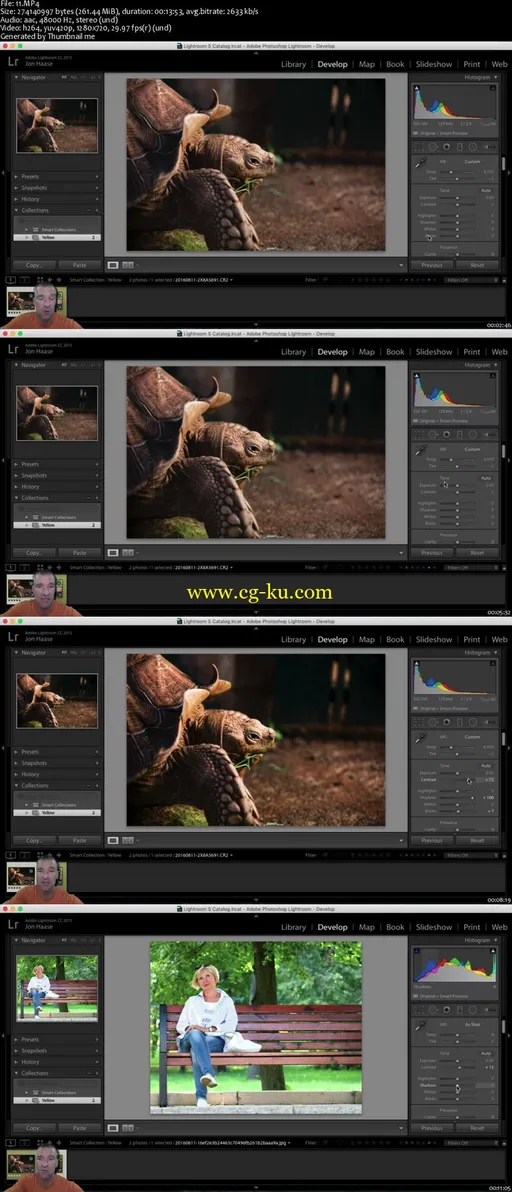This screenshot has height=1192, width=512.
Task: Click the Paste button in the 00:05:32 frame
Action: 79,553
